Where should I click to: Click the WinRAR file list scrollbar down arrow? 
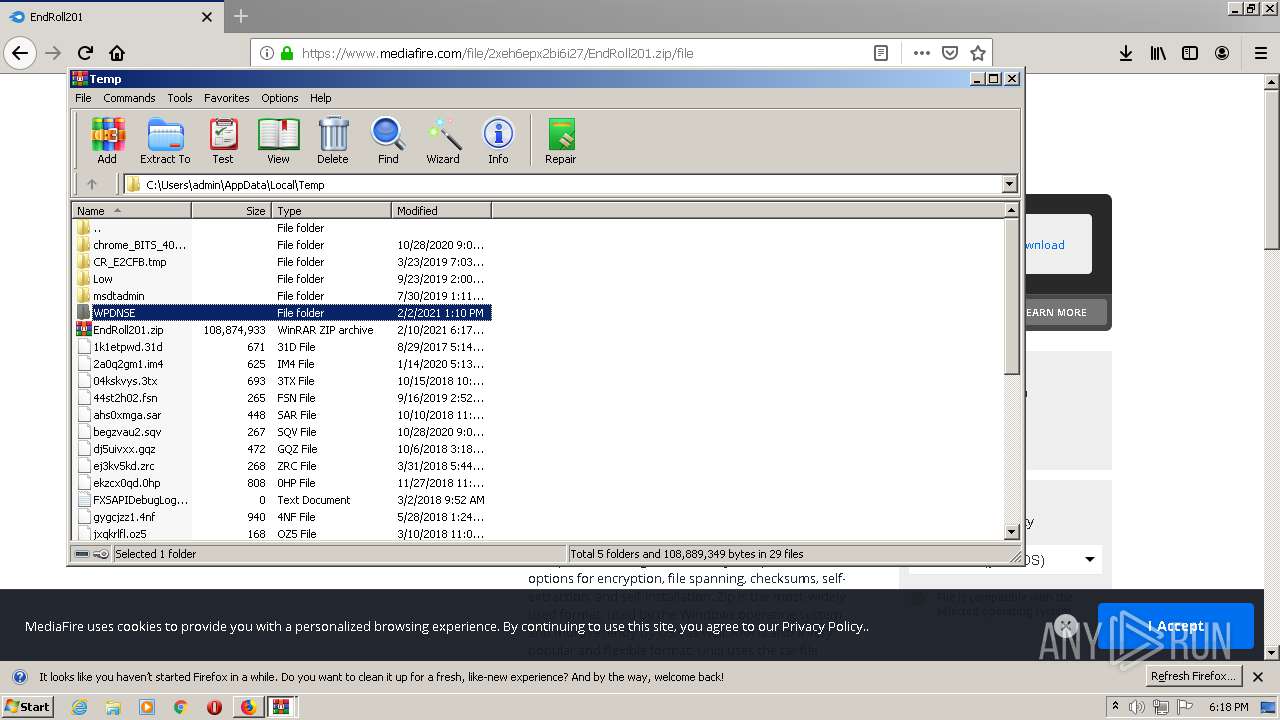[1012, 532]
